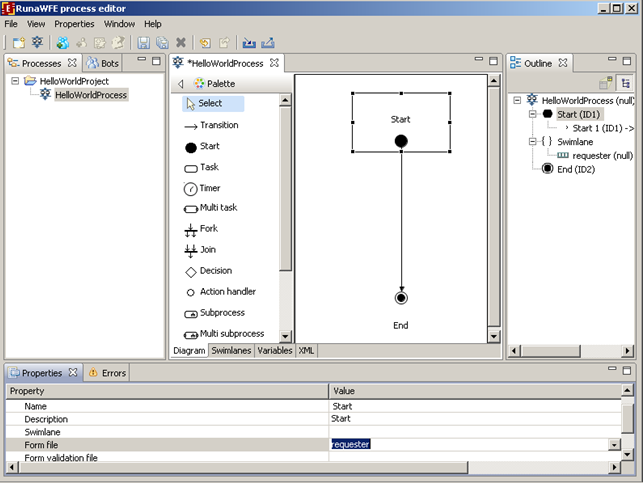The image size is (643, 484).
Task: Switch to the Swimlanes tab
Action: point(231,351)
